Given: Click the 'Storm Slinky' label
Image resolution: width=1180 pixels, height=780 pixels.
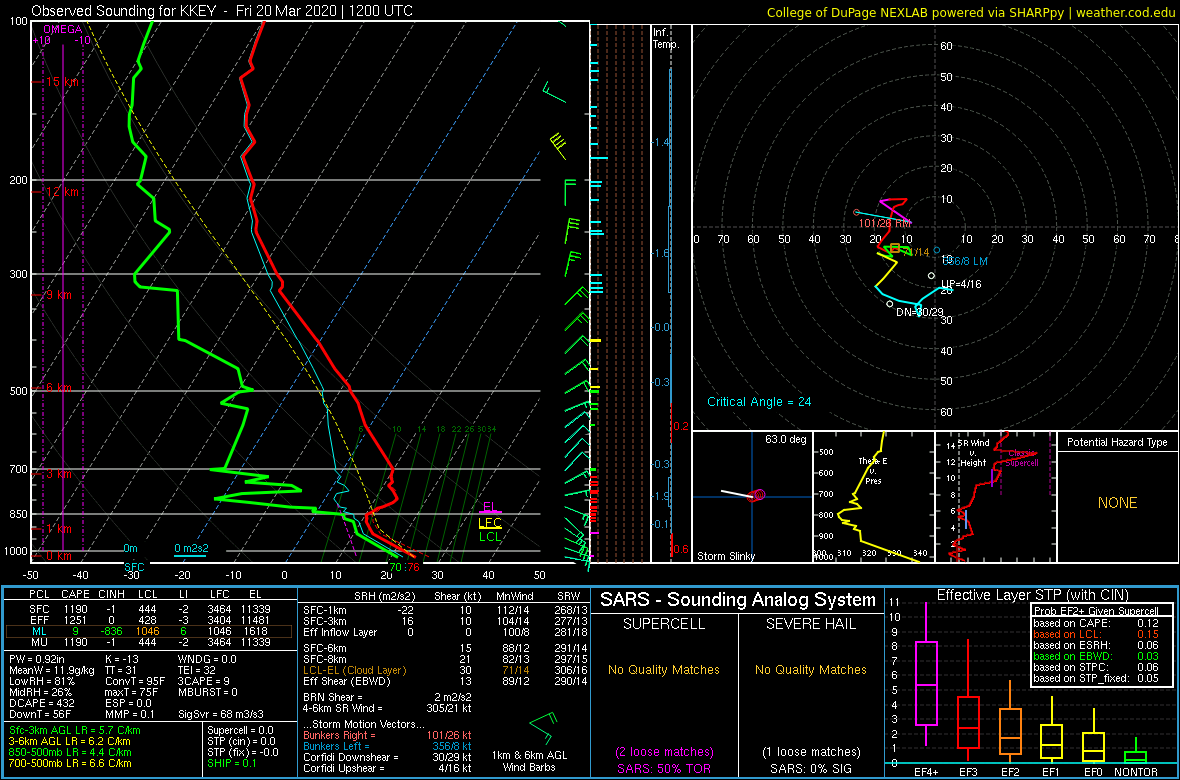Looking at the screenshot, I should [x=726, y=556].
